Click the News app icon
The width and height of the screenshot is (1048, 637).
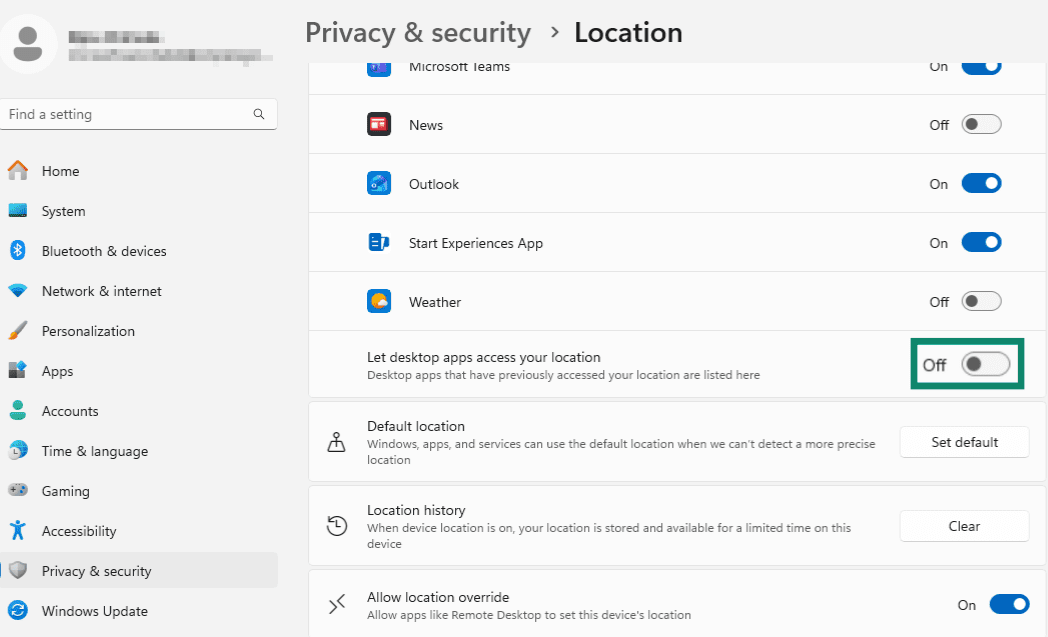[379, 124]
